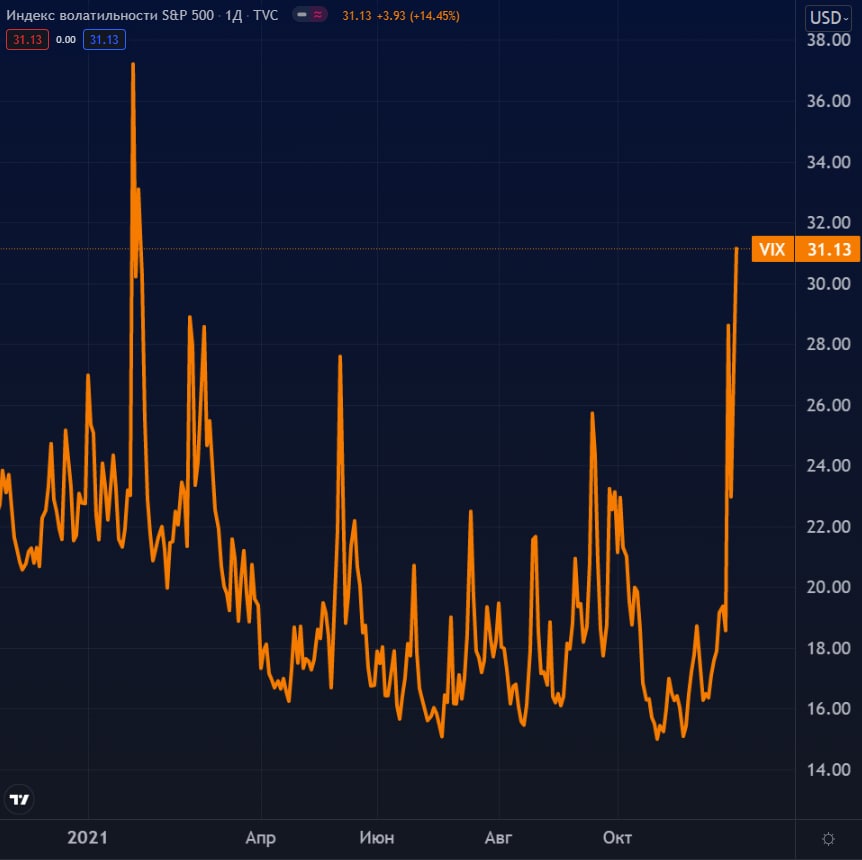
Task: Click the Апр time axis label
Action: (261, 837)
